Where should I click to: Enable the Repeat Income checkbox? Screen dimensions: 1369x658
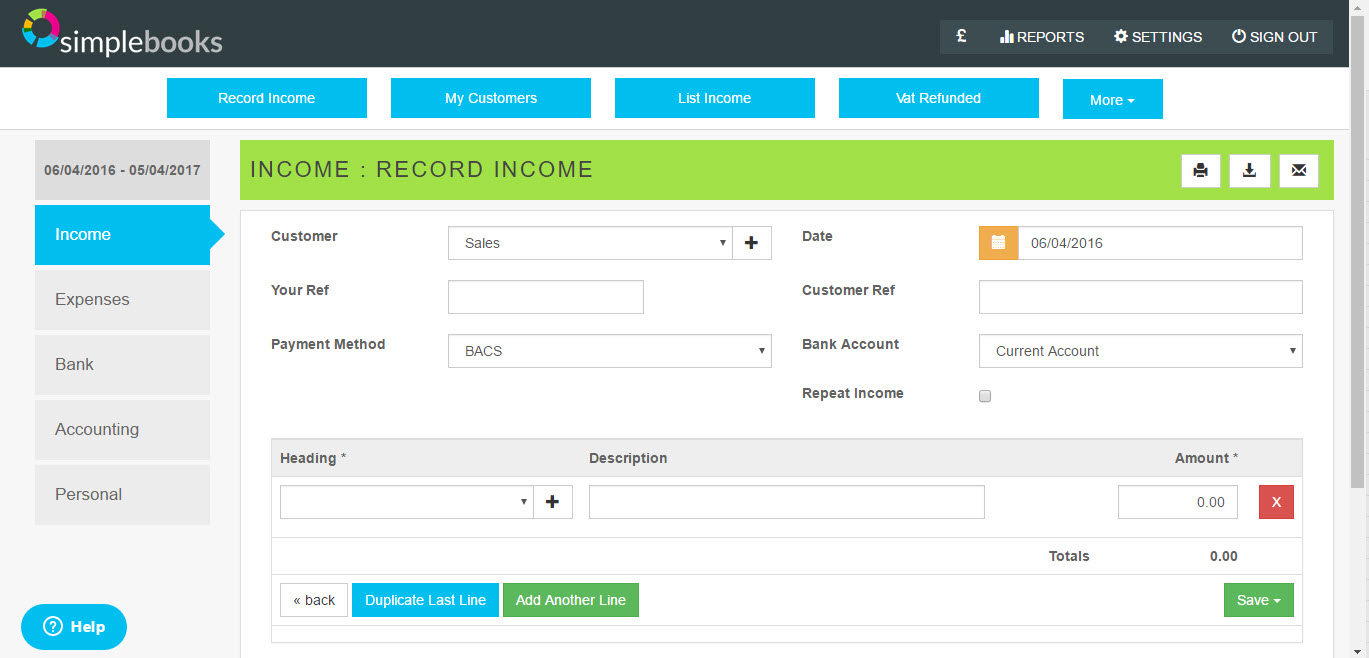coord(984,396)
